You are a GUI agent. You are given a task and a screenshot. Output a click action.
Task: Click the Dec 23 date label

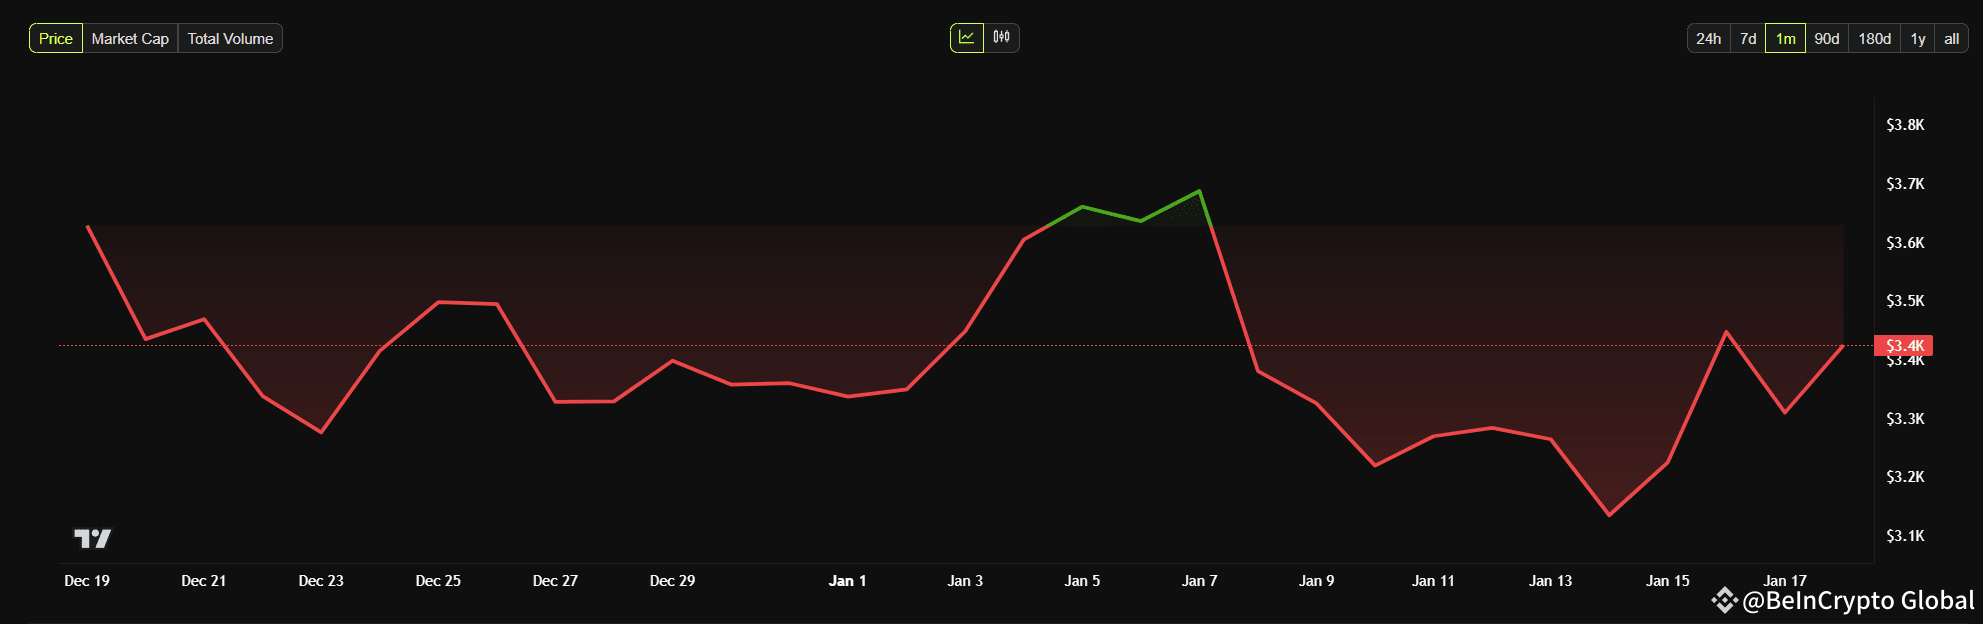tap(321, 581)
